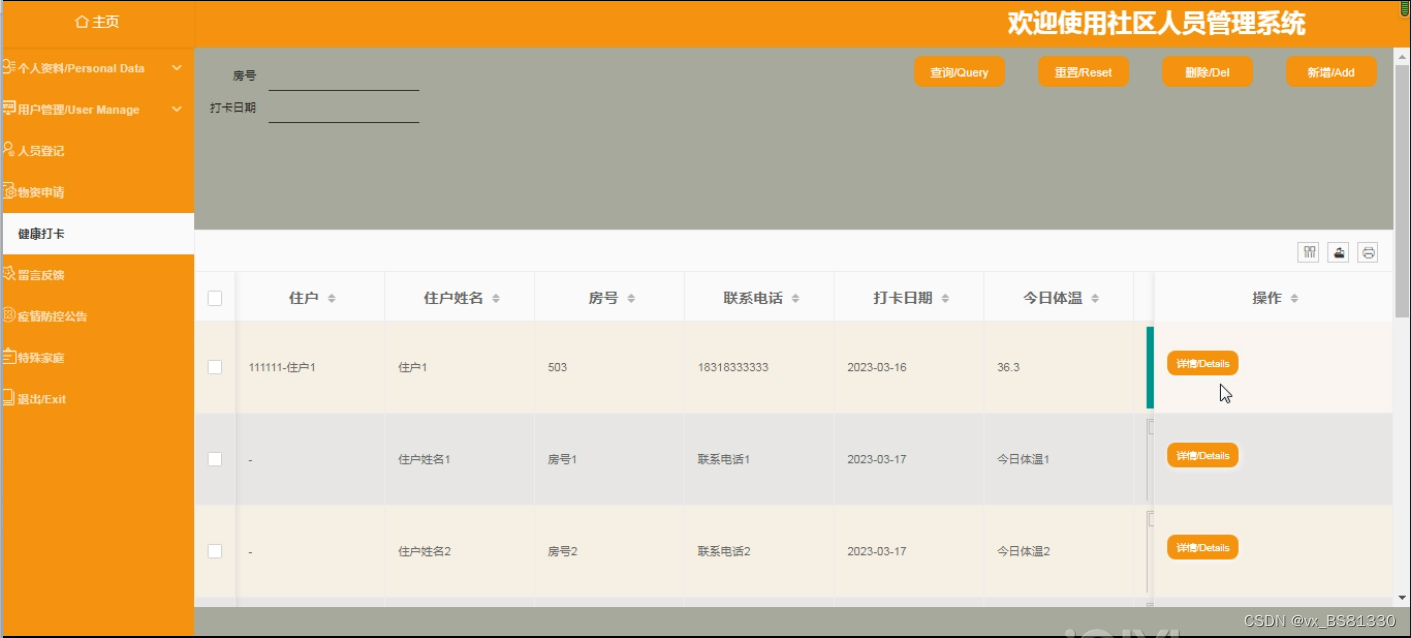1411x638 pixels.
Task: Click the 删除/Del button
Action: tap(1207, 72)
